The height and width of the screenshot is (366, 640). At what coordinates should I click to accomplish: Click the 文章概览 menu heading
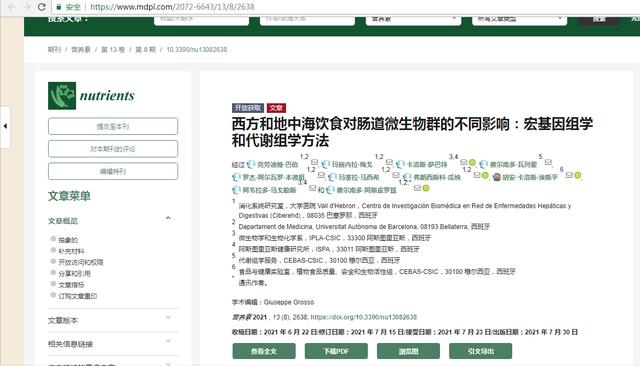[x=63, y=221]
